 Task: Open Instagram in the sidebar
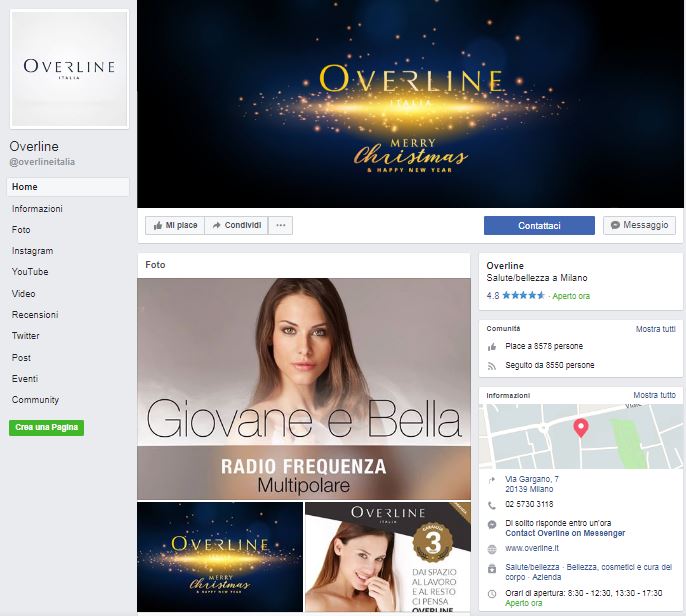pyautogui.click(x=32, y=251)
